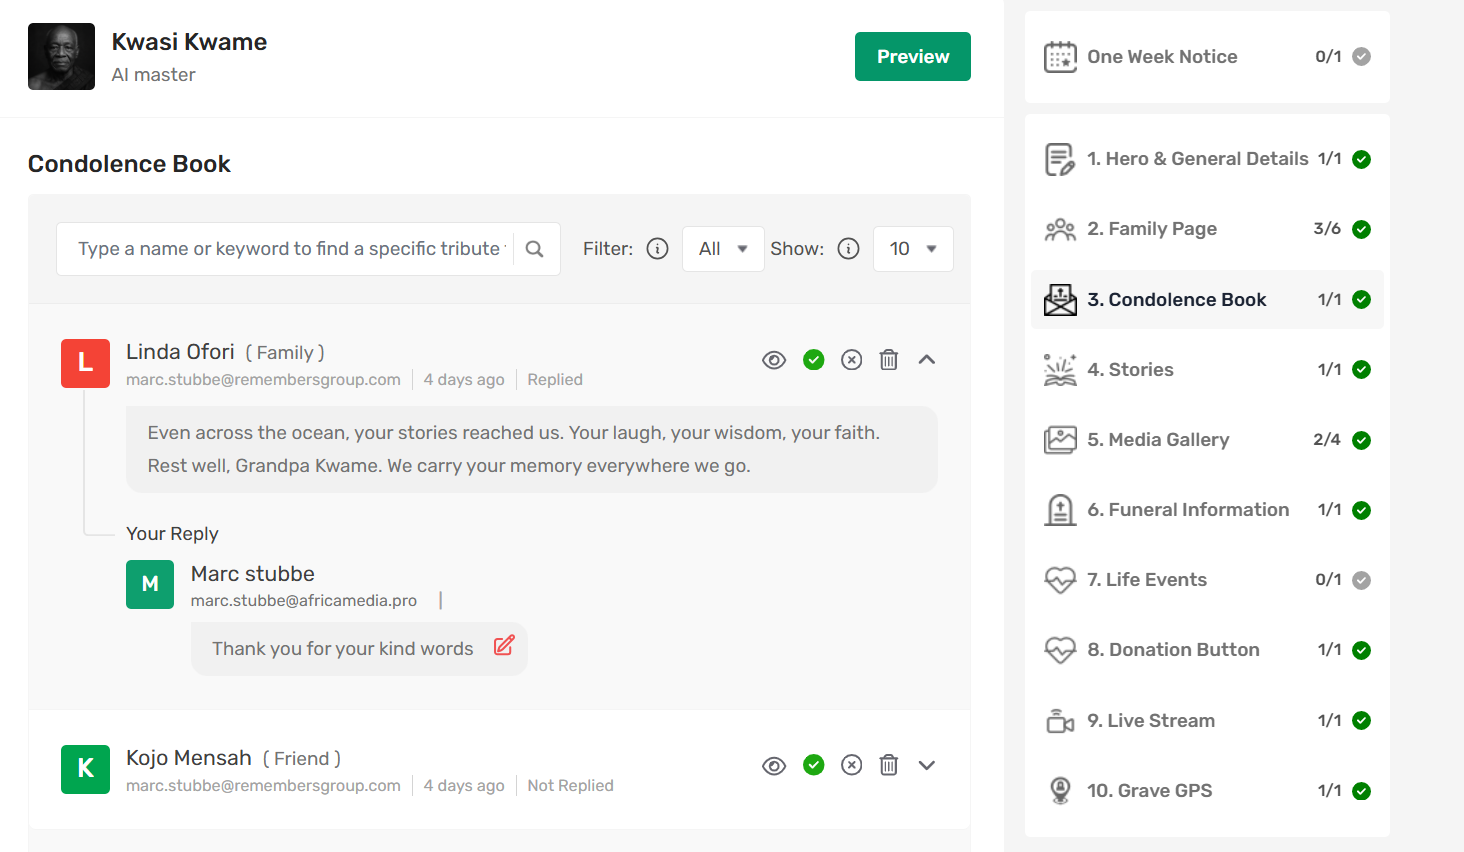This screenshot has width=1464, height=852.
Task: Toggle green approve check for Linda Ofori
Action: pos(814,360)
